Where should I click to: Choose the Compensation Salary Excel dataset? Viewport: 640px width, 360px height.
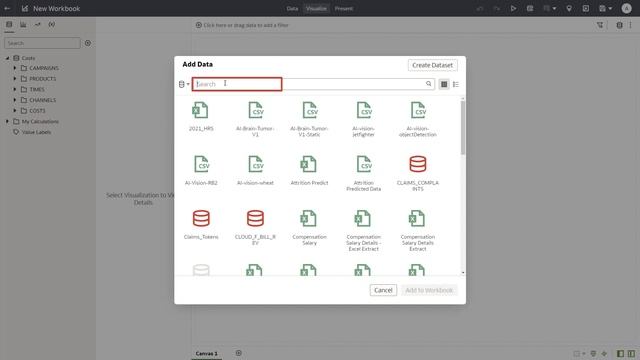(309, 227)
